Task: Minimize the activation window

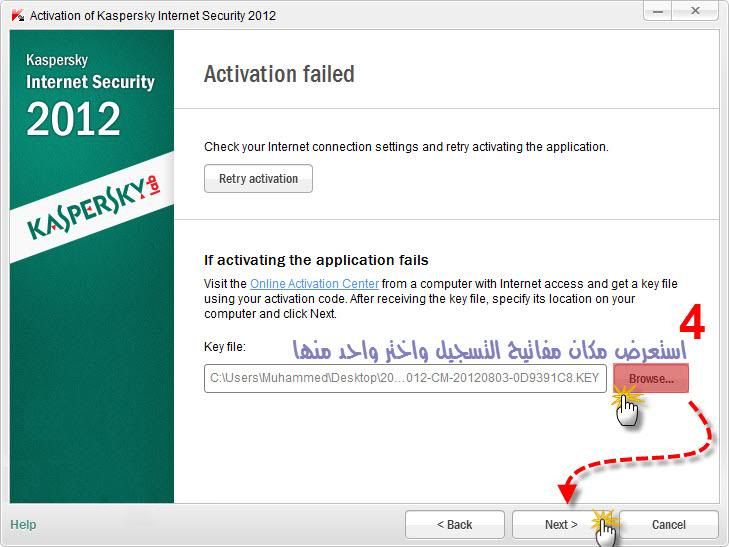Action: pyautogui.click(x=658, y=11)
